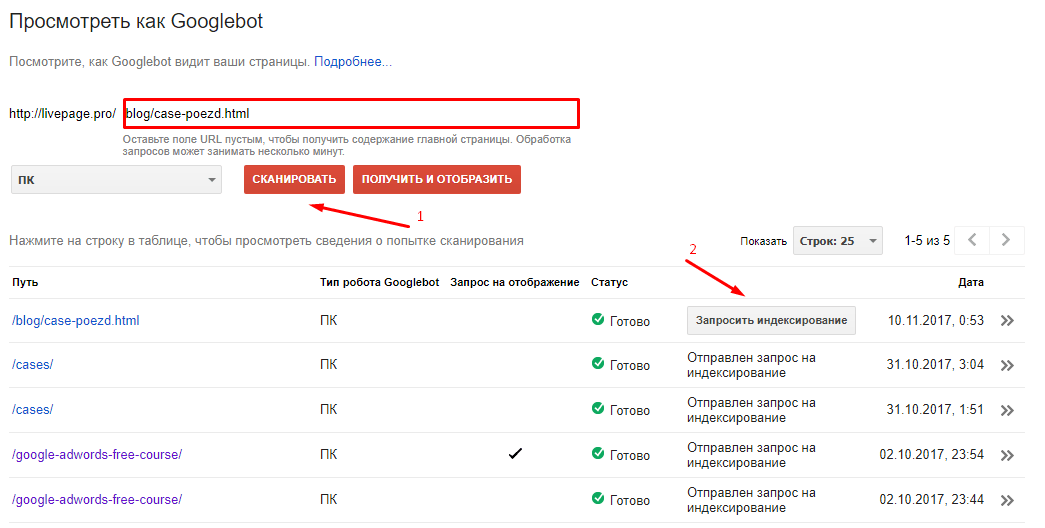Click the display request checkmark in table
The image size is (1045, 528).
click(515, 454)
